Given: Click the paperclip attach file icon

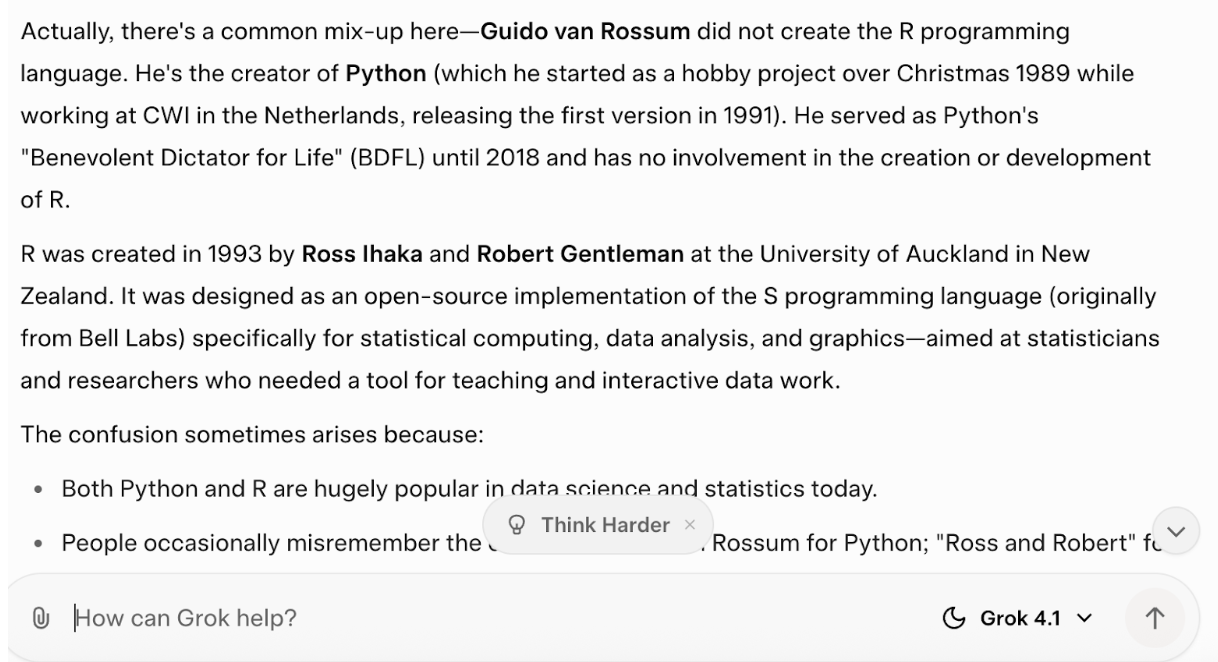Looking at the screenshot, I should (x=42, y=618).
